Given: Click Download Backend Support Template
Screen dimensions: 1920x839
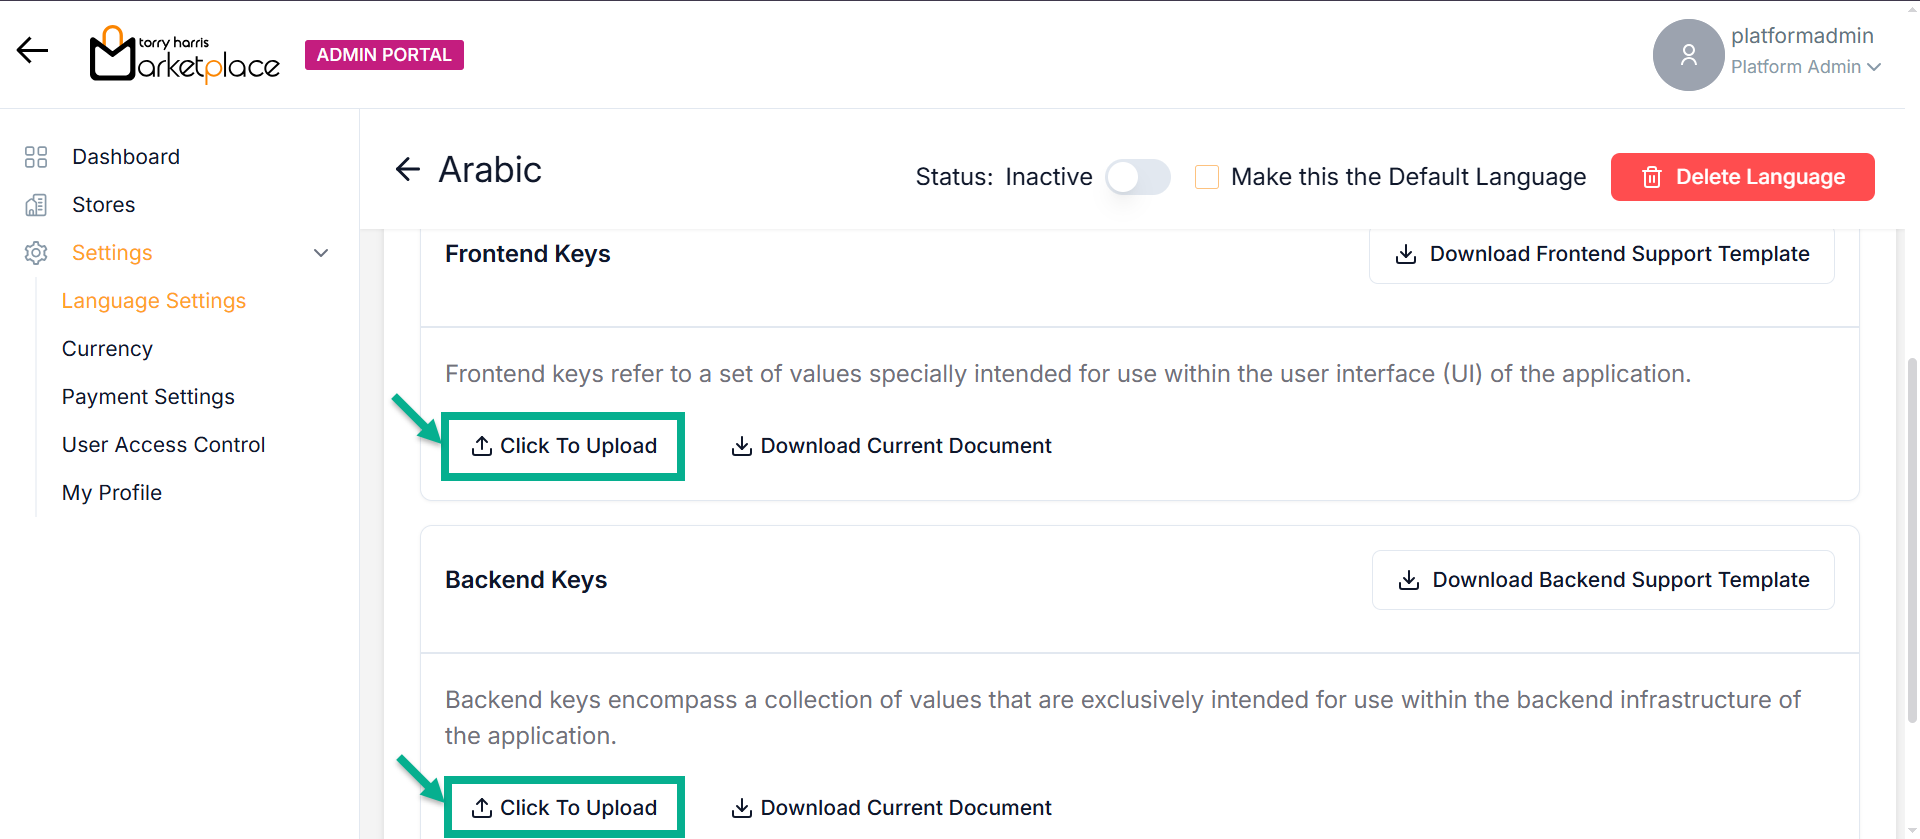Looking at the screenshot, I should [x=1603, y=580].
